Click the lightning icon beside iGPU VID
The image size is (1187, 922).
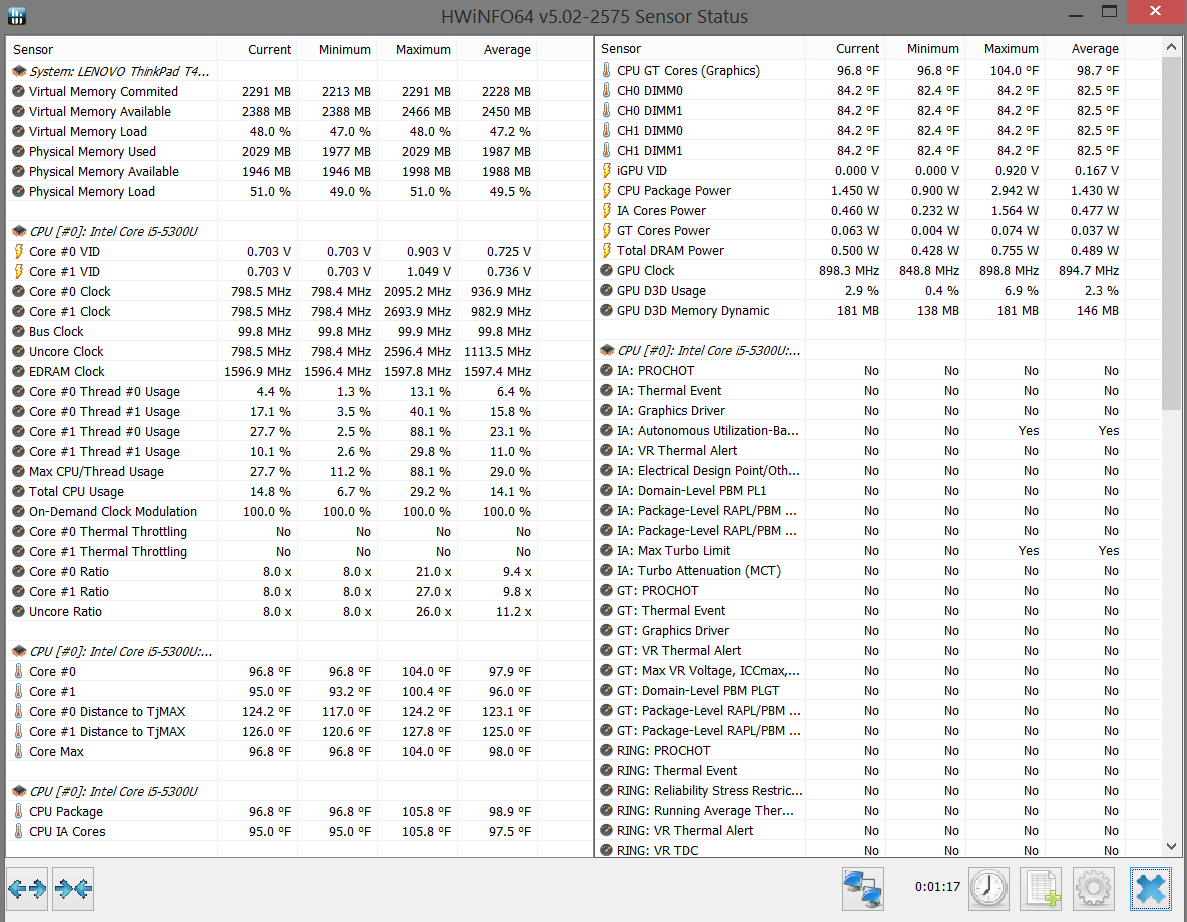[x=606, y=170]
